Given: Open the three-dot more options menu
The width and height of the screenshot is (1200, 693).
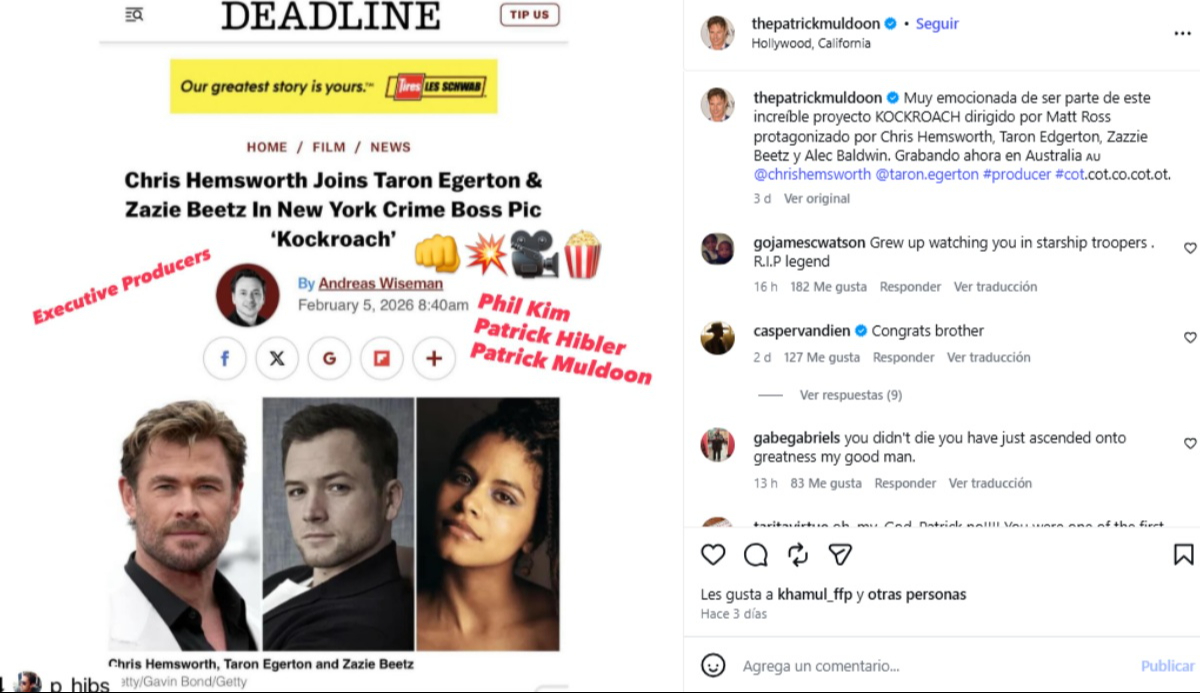Looking at the screenshot, I should click(x=1182, y=33).
